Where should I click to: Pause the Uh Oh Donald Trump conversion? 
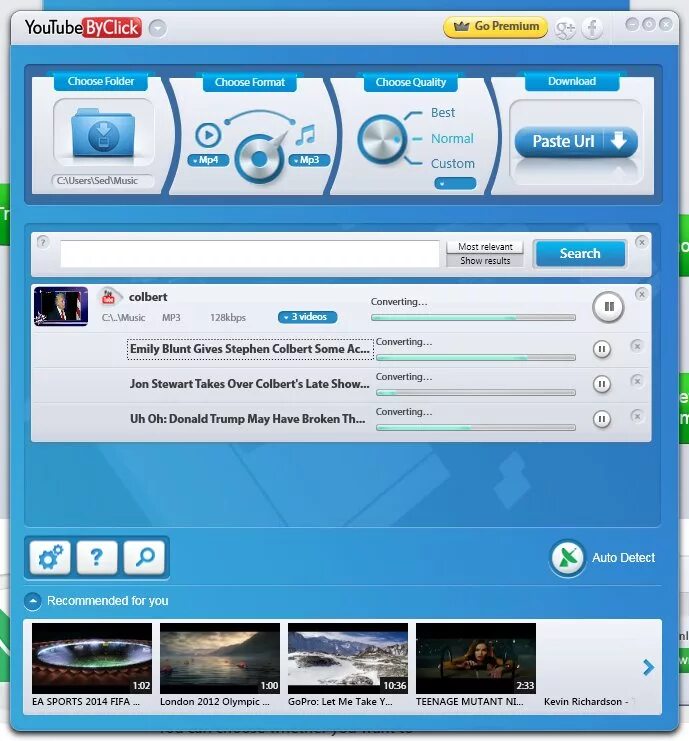click(x=602, y=419)
